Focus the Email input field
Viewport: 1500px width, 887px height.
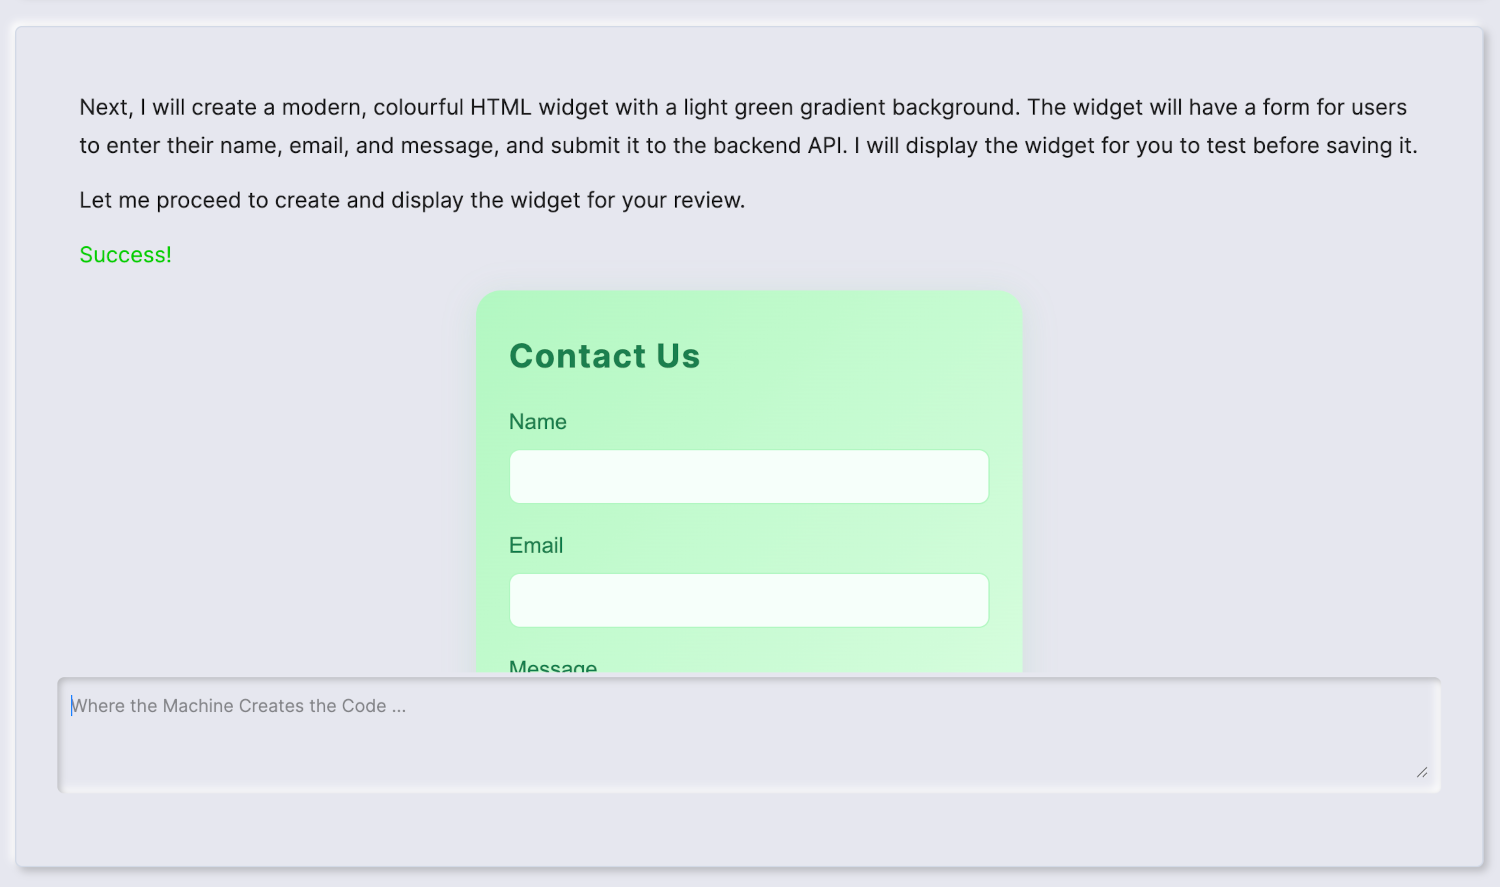[x=748, y=600]
